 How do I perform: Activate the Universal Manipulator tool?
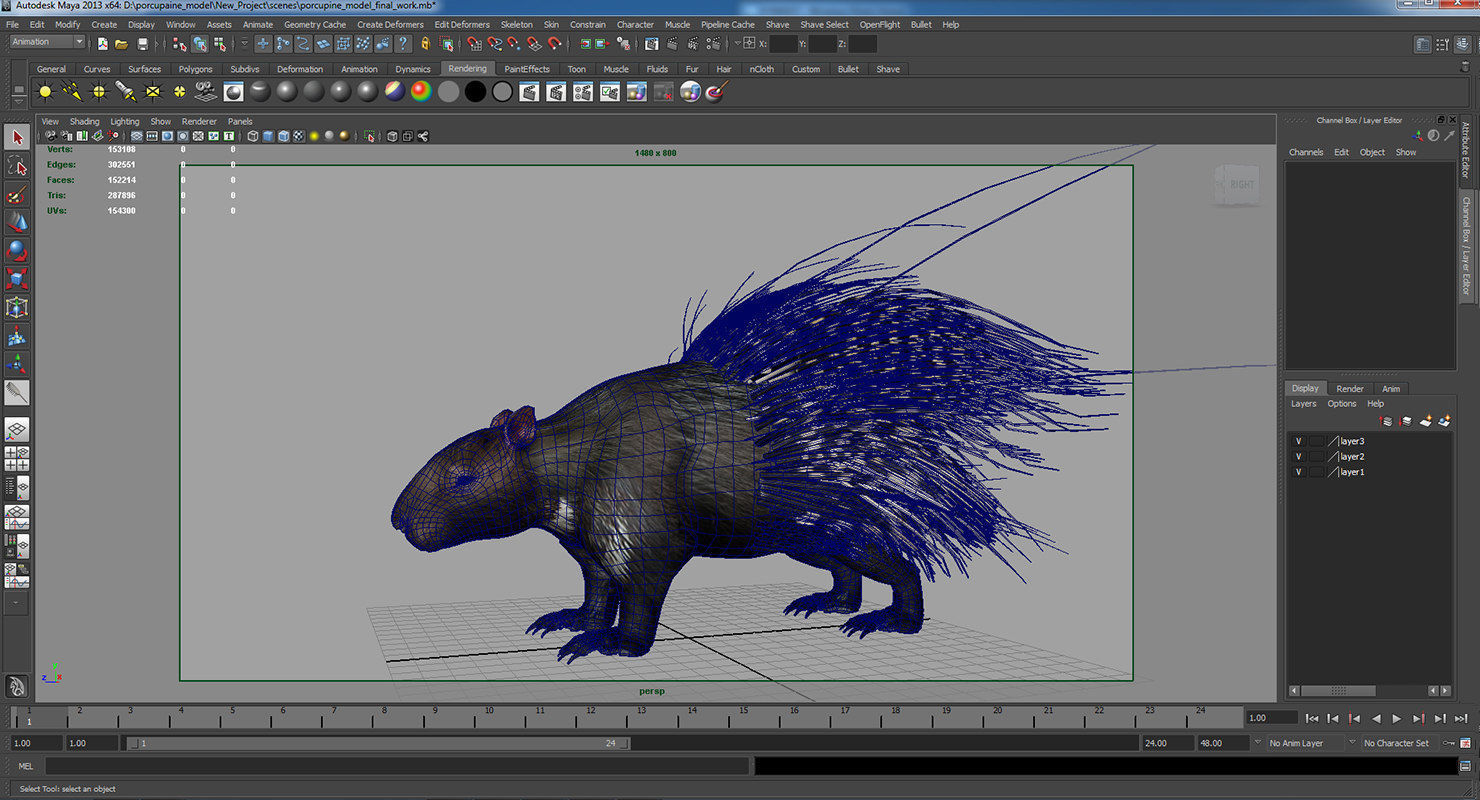coord(17,307)
